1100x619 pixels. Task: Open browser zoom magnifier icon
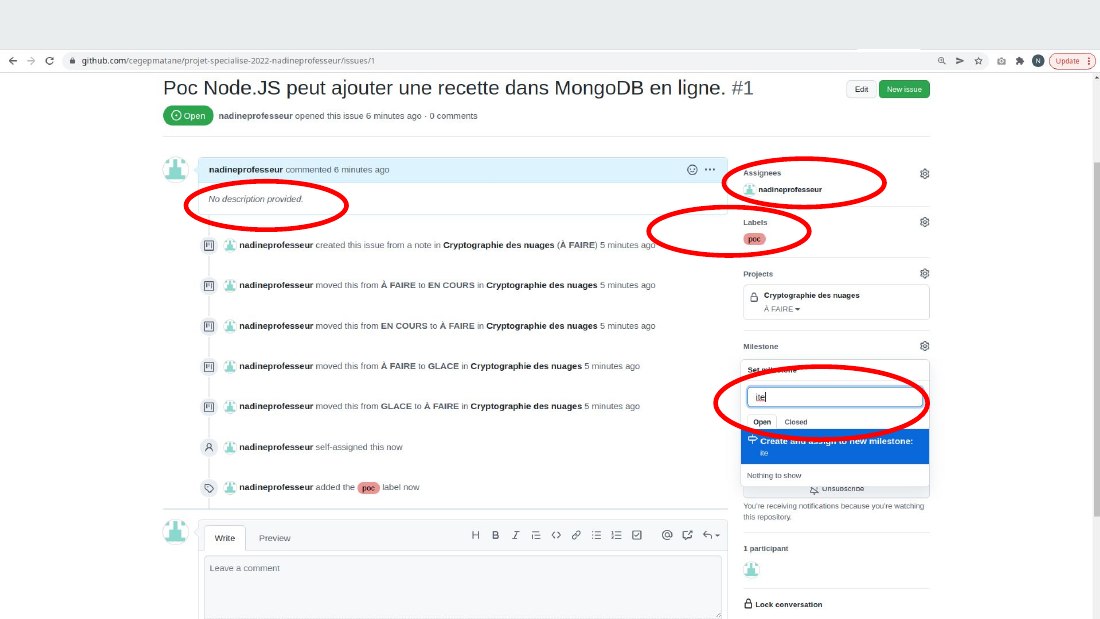tap(941, 61)
